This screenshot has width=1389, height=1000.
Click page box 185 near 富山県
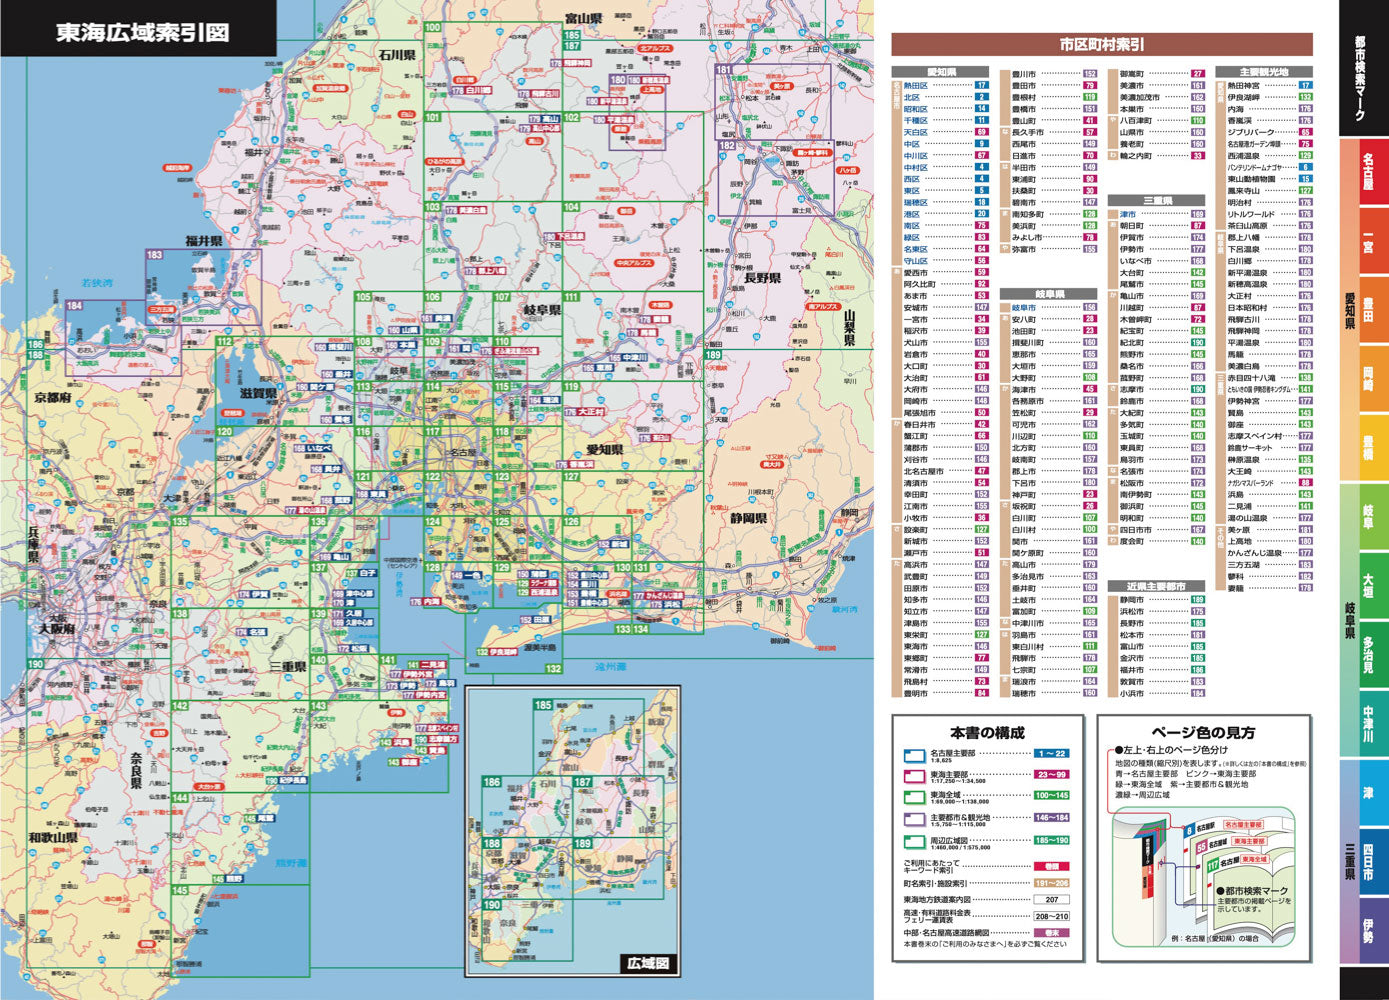pyautogui.click(x=572, y=35)
